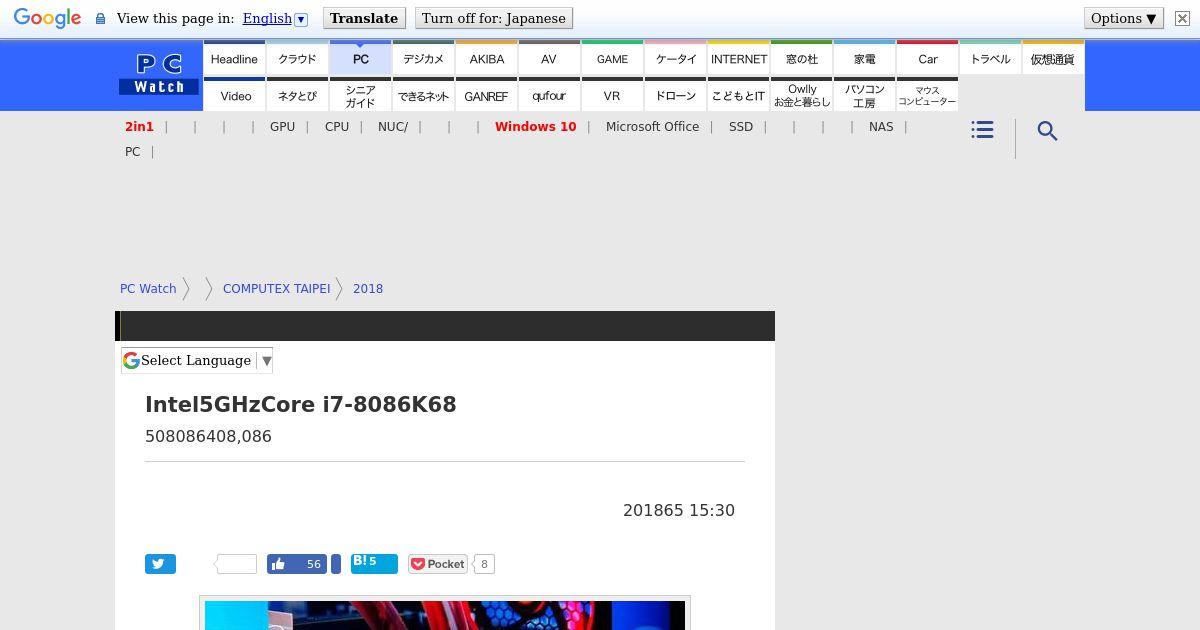Click the CPU topic link
Viewport: 1200px width, 630px height.
pos(337,126)
